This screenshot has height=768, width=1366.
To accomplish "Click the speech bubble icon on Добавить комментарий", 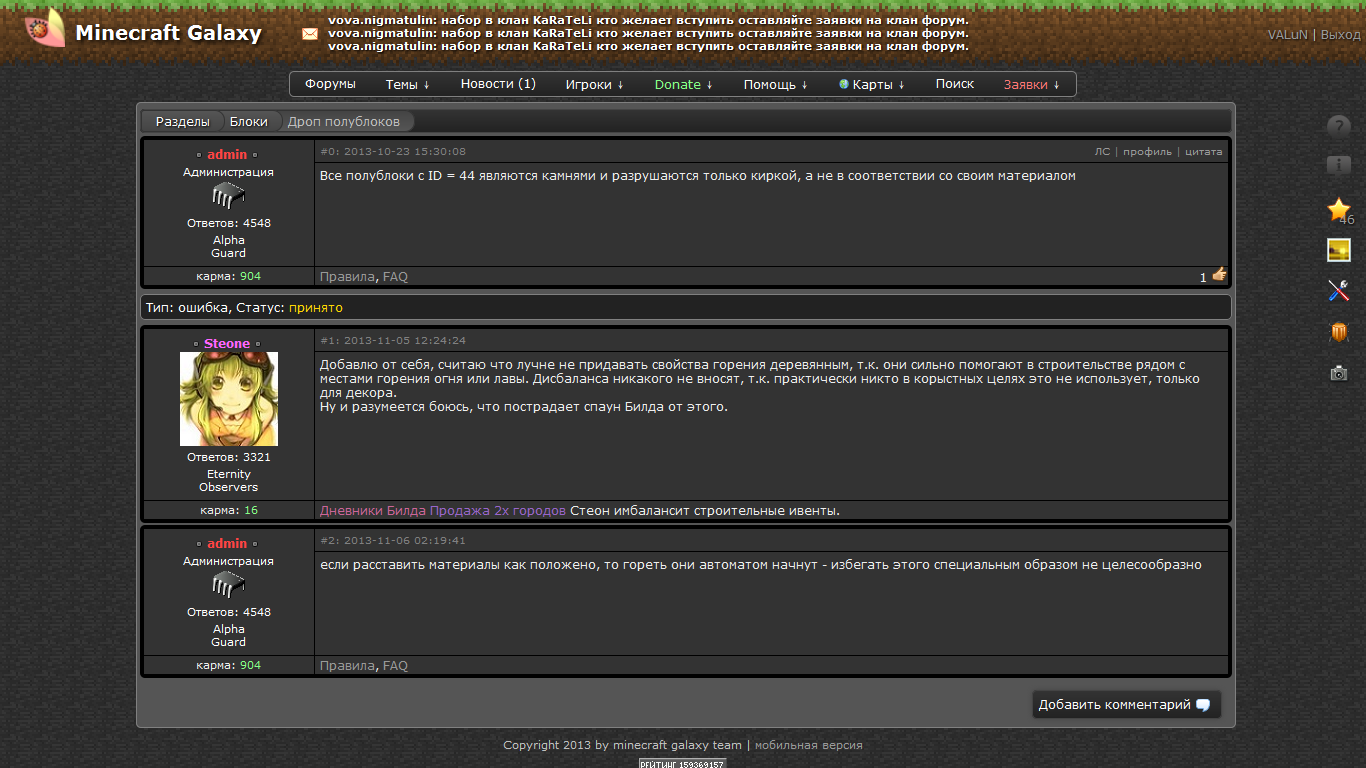I will pyautogui.click(x=1203, y=705).
